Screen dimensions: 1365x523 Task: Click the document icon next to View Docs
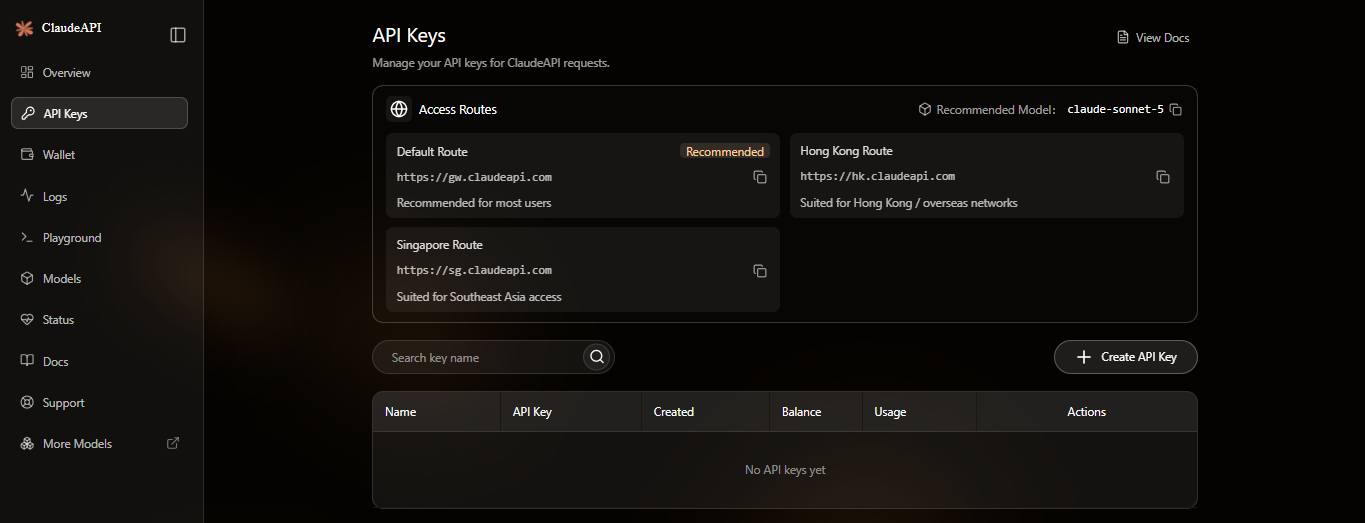[x=1123, y=38]
